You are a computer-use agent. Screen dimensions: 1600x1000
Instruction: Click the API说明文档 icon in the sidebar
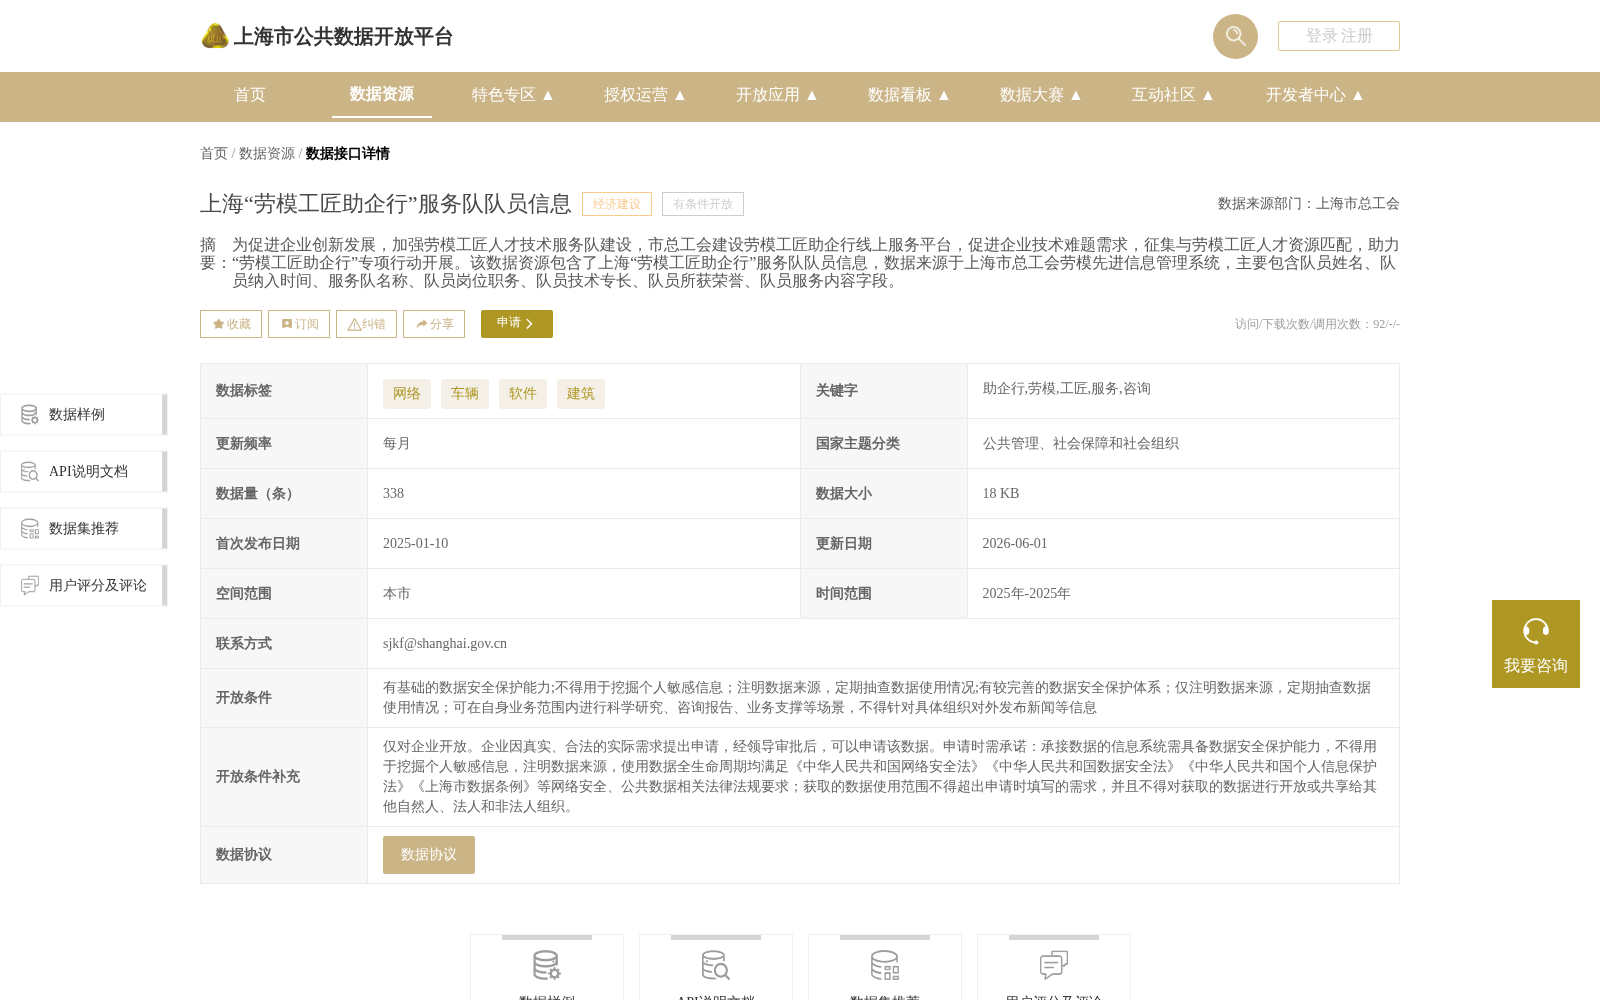30,472
